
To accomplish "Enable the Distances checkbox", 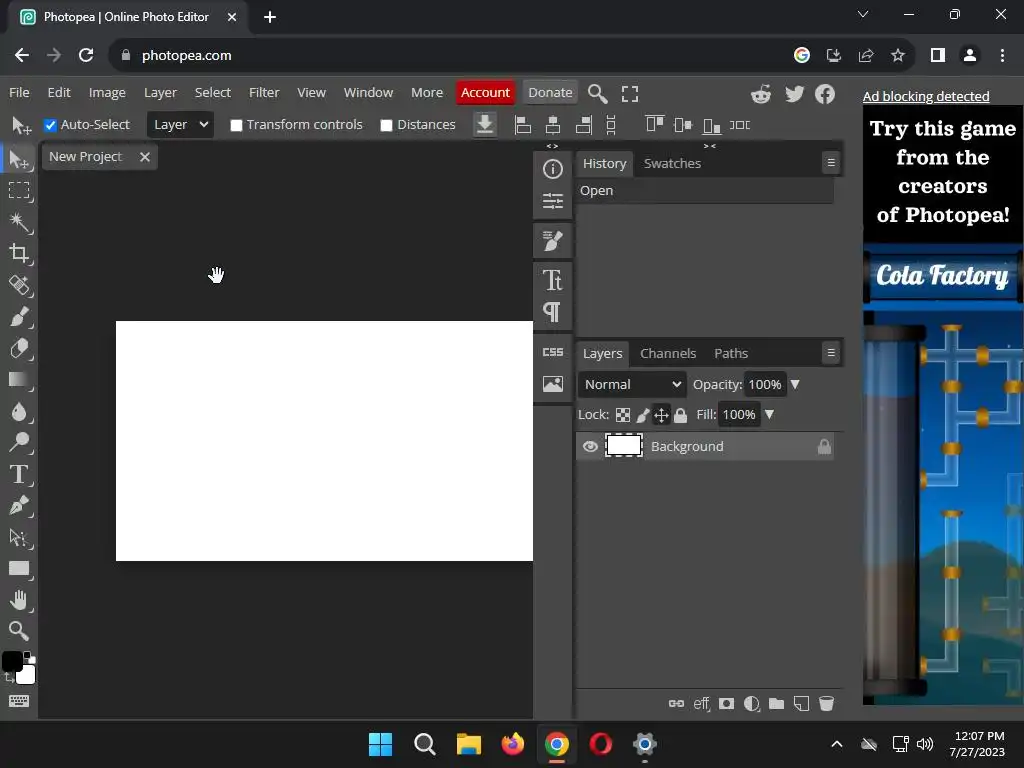I will [x=387, y=125].
